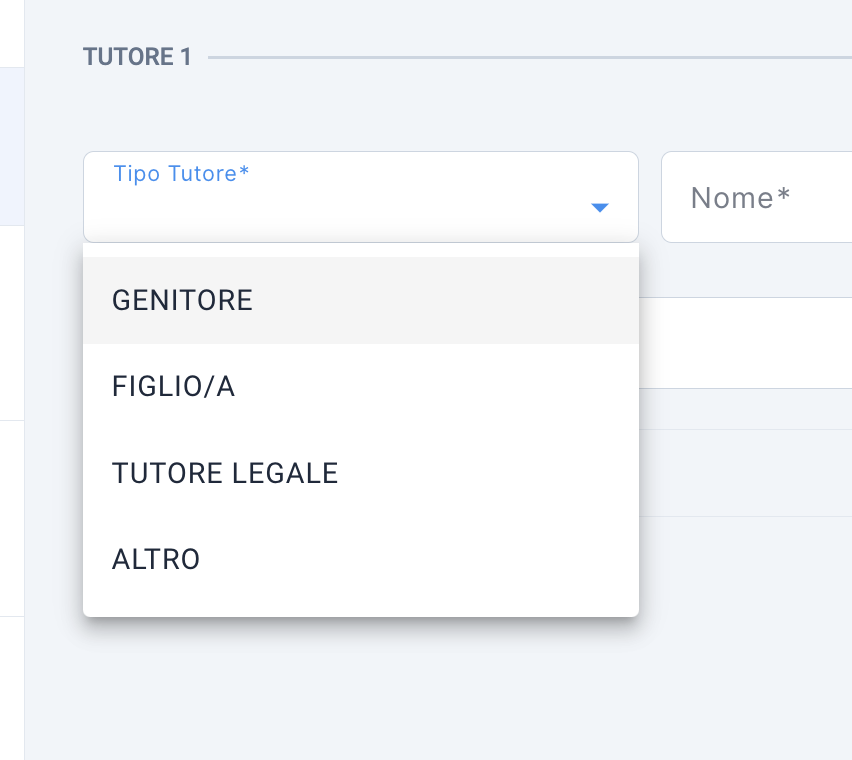Click the blank padding under the ALTRO option
The height and width of the screenshot is (760, 852).
pyautogui.click(x=360, y=610)
